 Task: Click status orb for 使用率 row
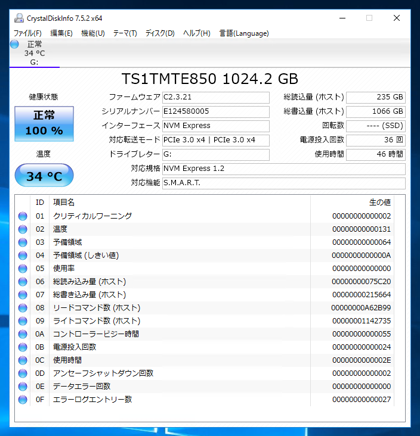pos(23,269)
